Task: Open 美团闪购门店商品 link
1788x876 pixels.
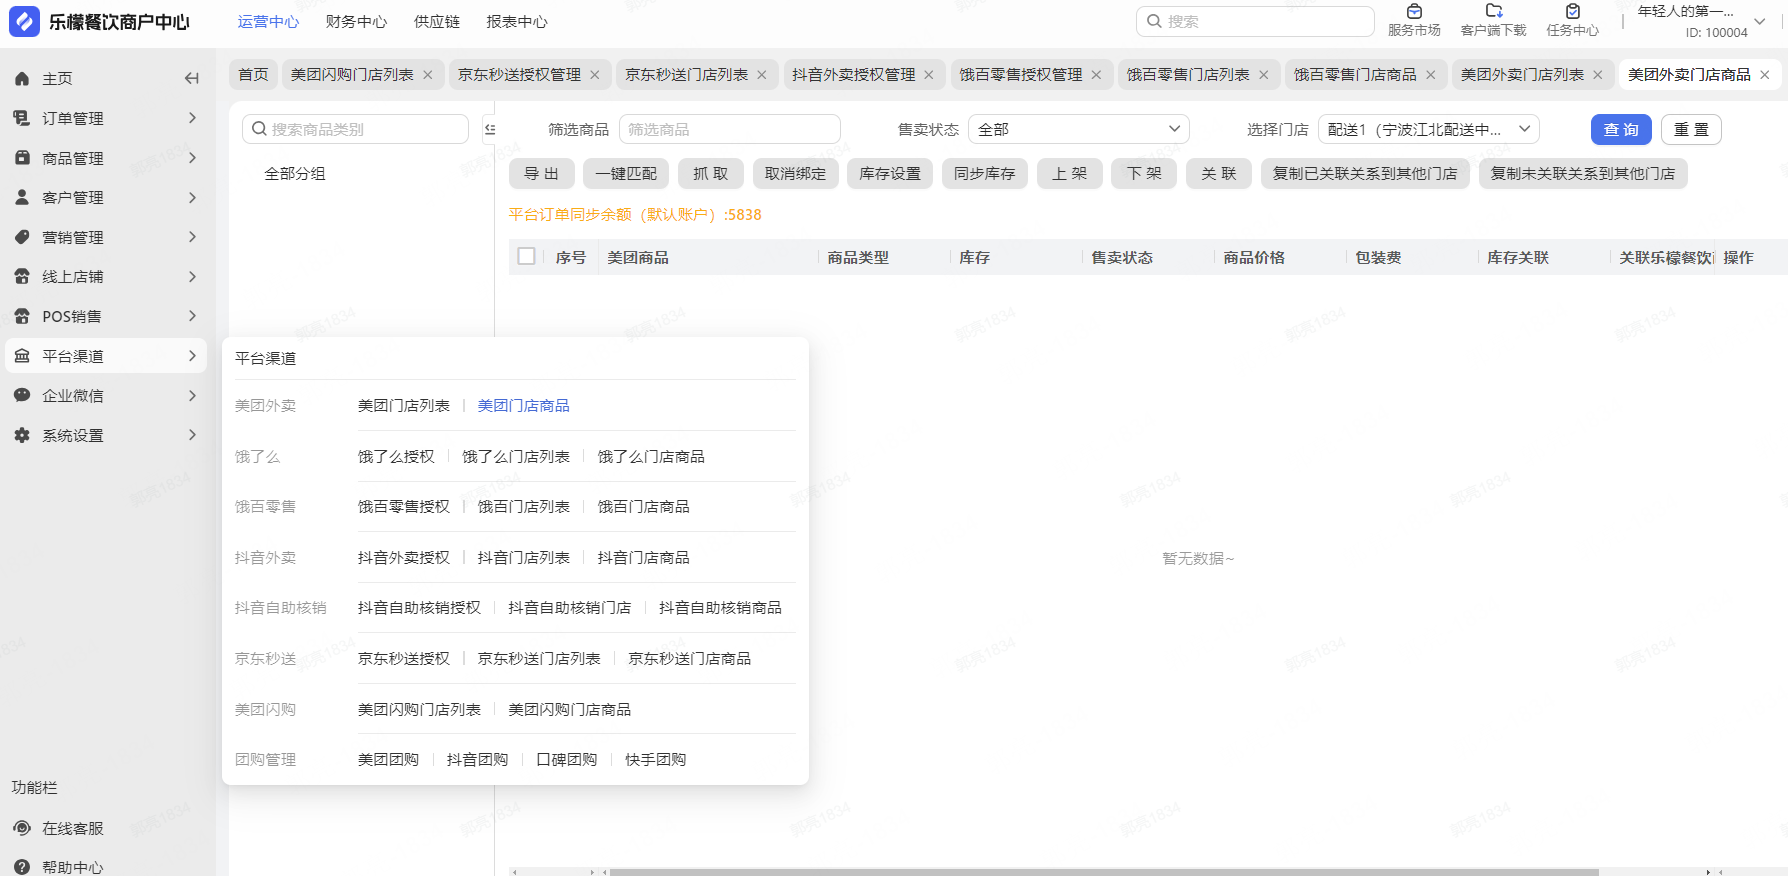Action: coord(569,709)
